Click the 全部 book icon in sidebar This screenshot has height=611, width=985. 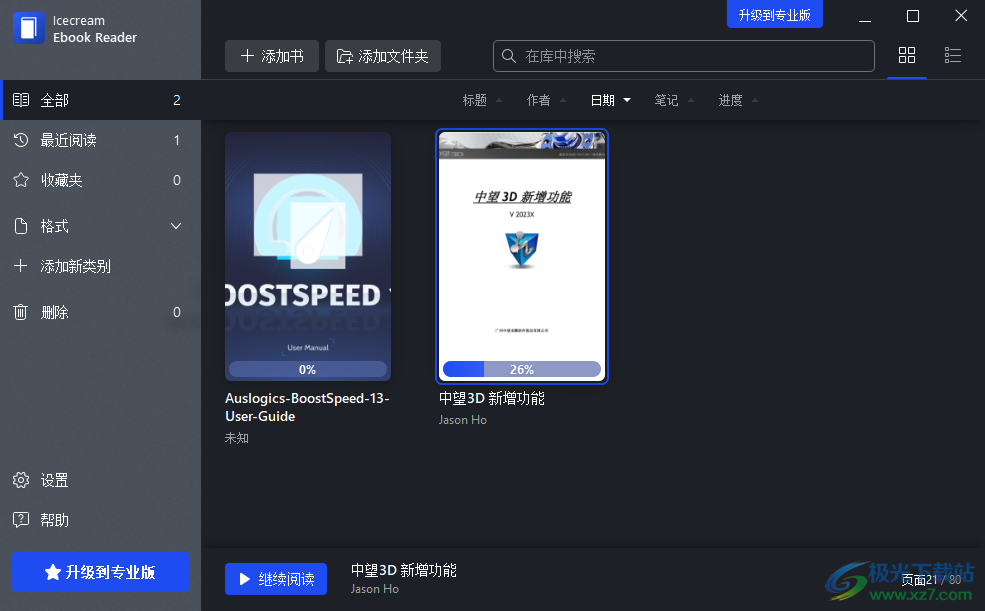(21, 100)
